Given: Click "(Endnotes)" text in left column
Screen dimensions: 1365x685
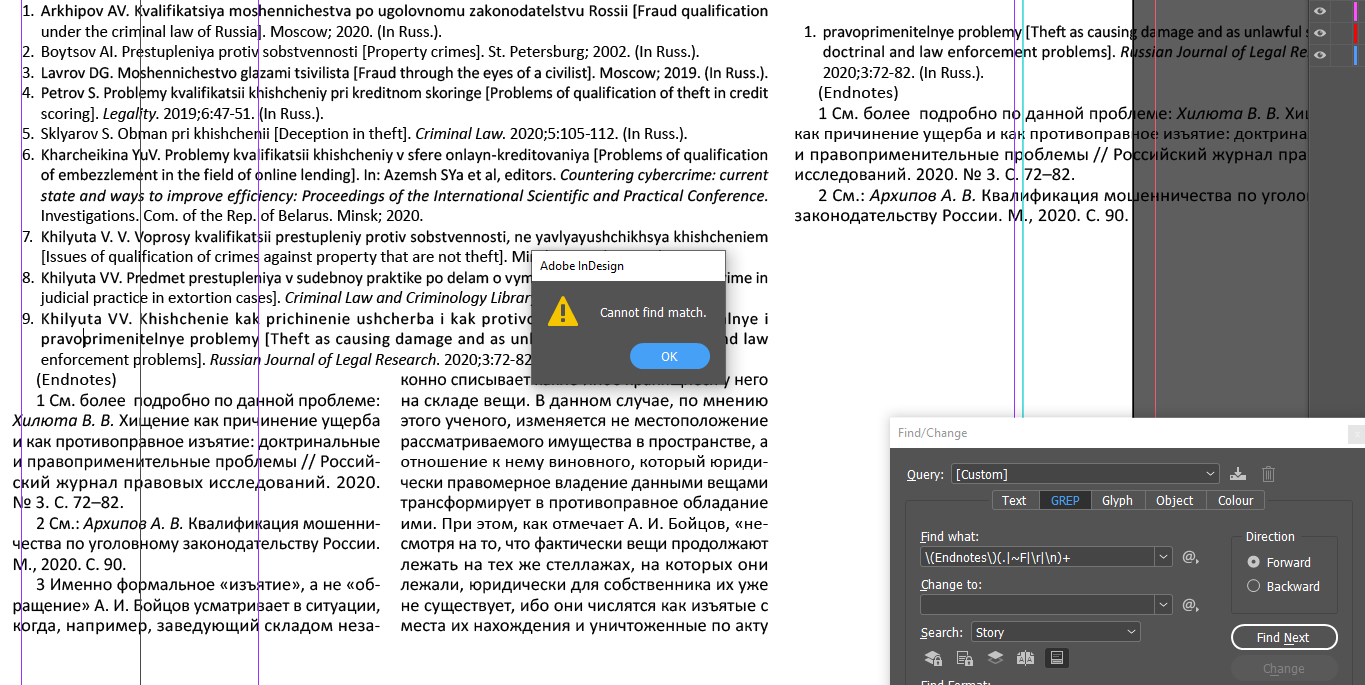Looking at the screenshot, I should (76, 380).
